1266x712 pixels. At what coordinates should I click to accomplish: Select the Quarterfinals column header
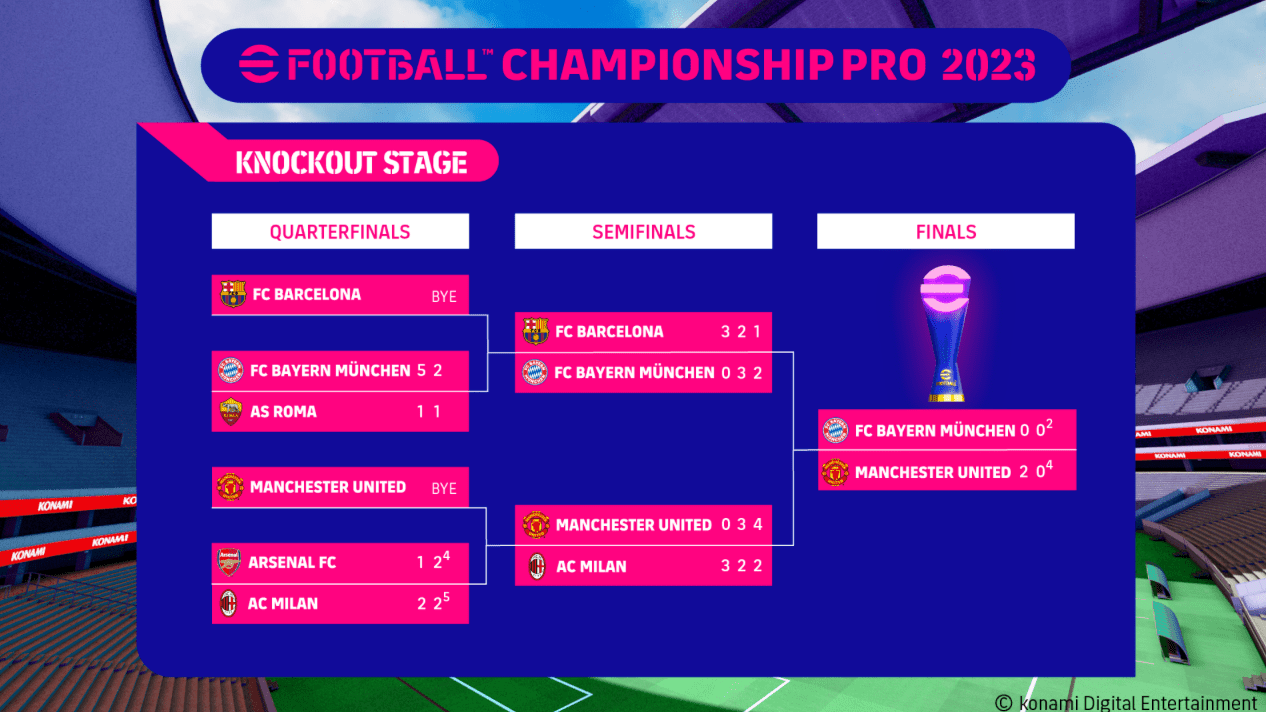pos(340,232)
